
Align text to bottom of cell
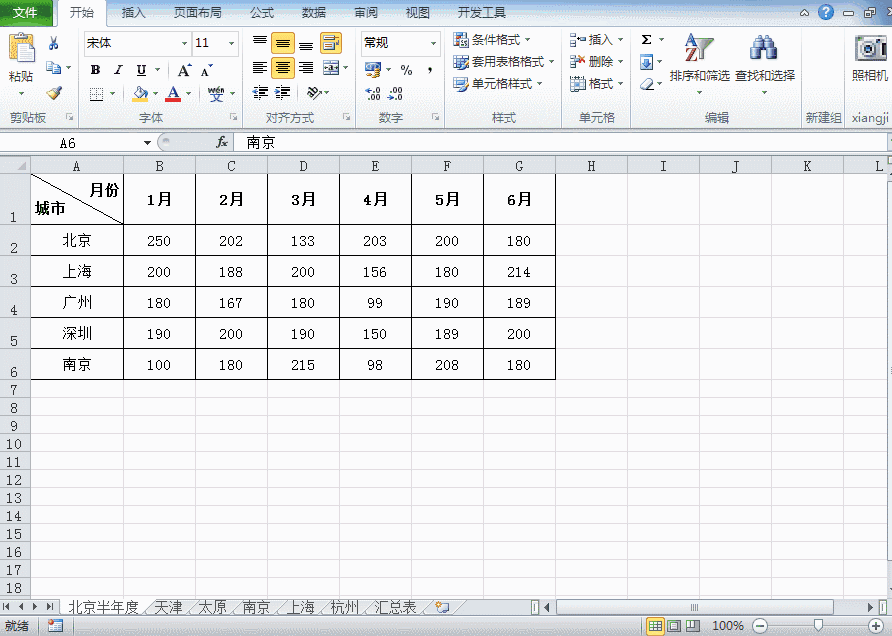point(306,44)
